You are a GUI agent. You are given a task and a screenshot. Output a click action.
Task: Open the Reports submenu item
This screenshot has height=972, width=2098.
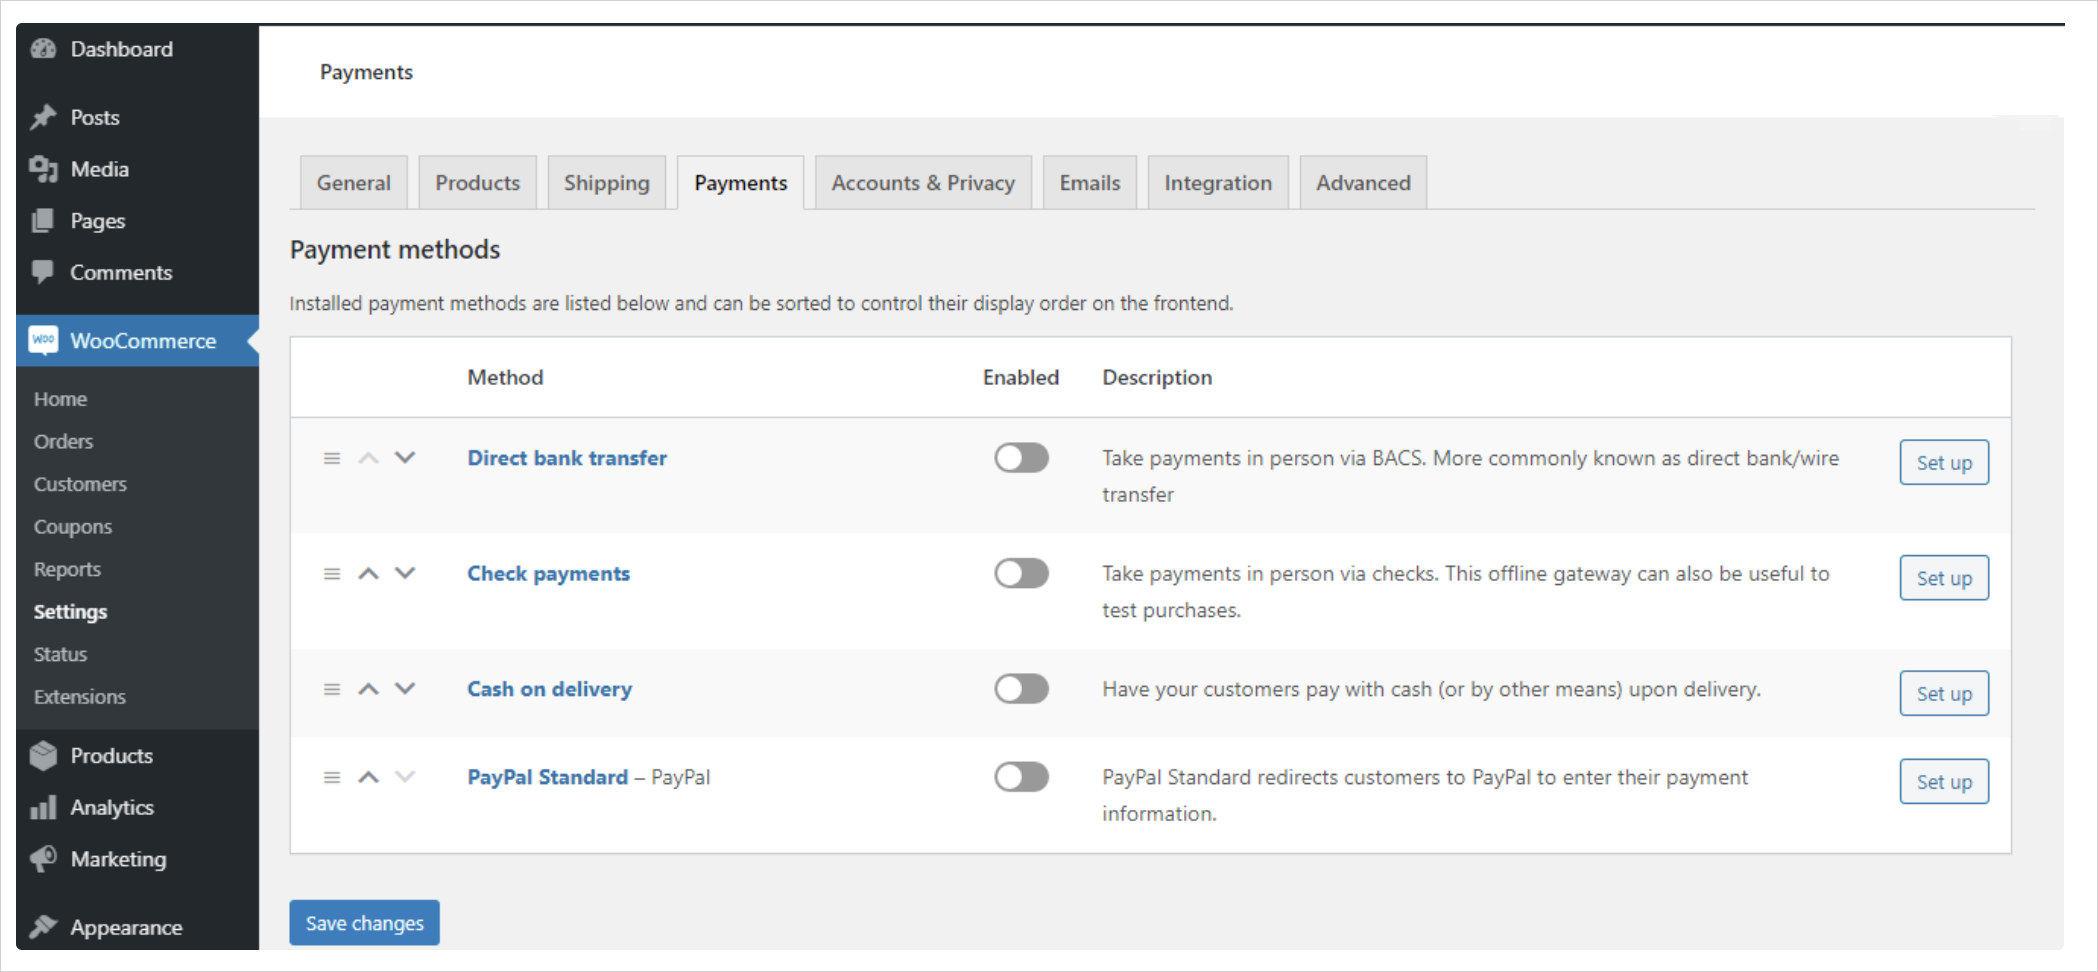(x=67, y=569)
